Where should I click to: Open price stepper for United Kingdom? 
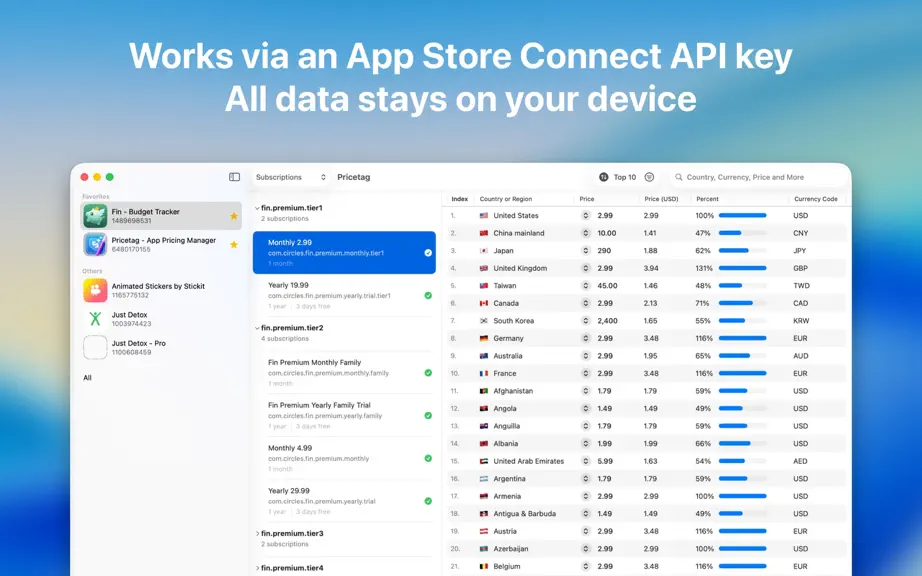pyautogui.click(x=586, y=269)
